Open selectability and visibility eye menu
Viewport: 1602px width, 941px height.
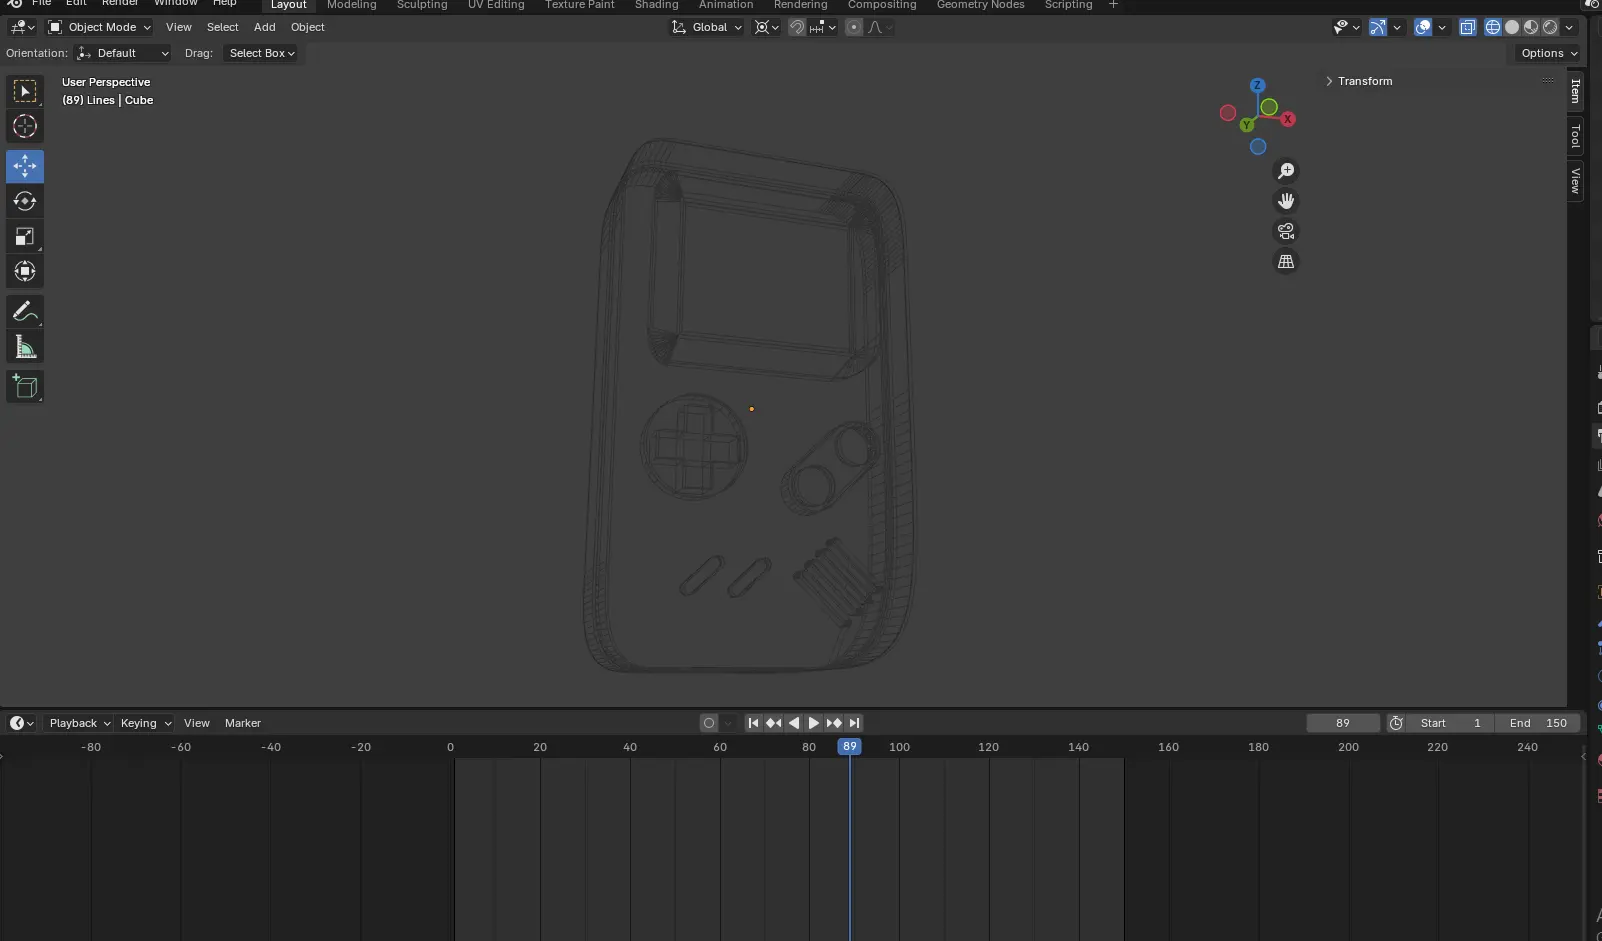[x=1346, y=27]
